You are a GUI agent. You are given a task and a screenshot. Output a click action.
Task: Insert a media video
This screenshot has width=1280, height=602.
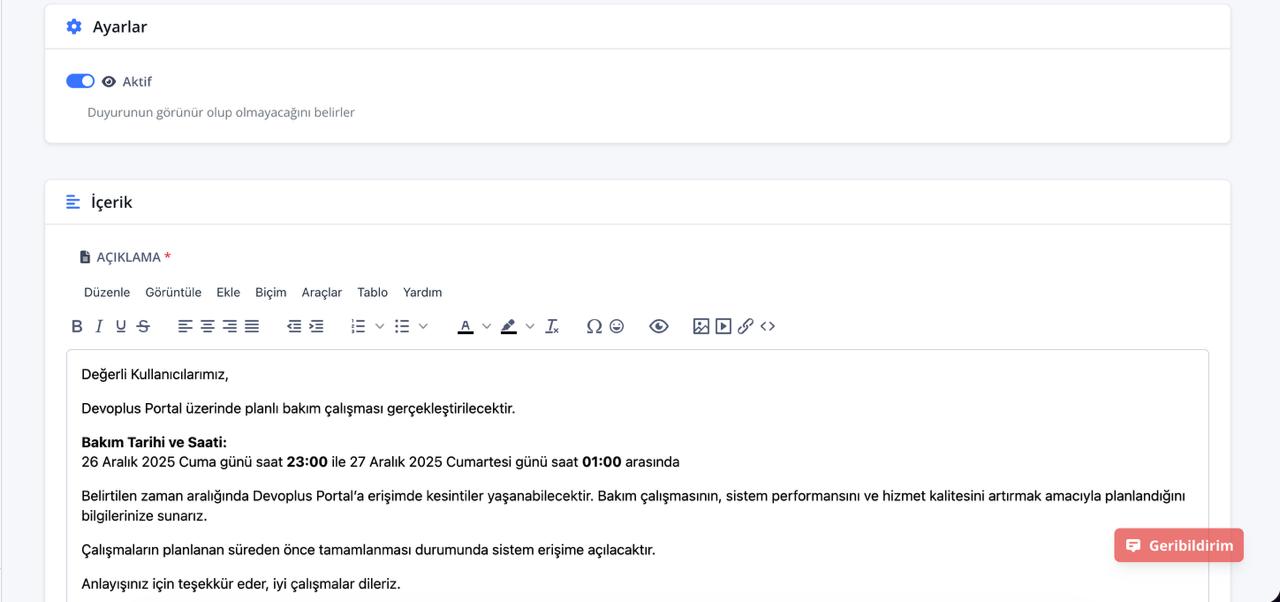point(723,326)
